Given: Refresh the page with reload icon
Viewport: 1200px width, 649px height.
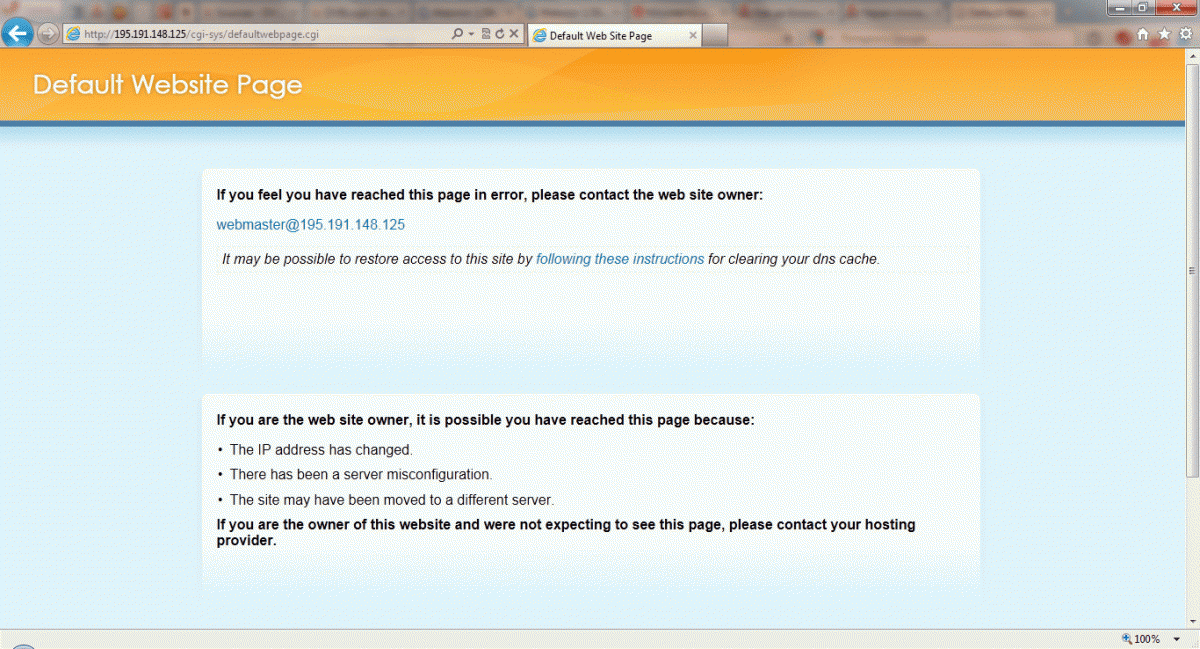Looking at the screenshot, I should pyautogui.click(x=499, y=34).
